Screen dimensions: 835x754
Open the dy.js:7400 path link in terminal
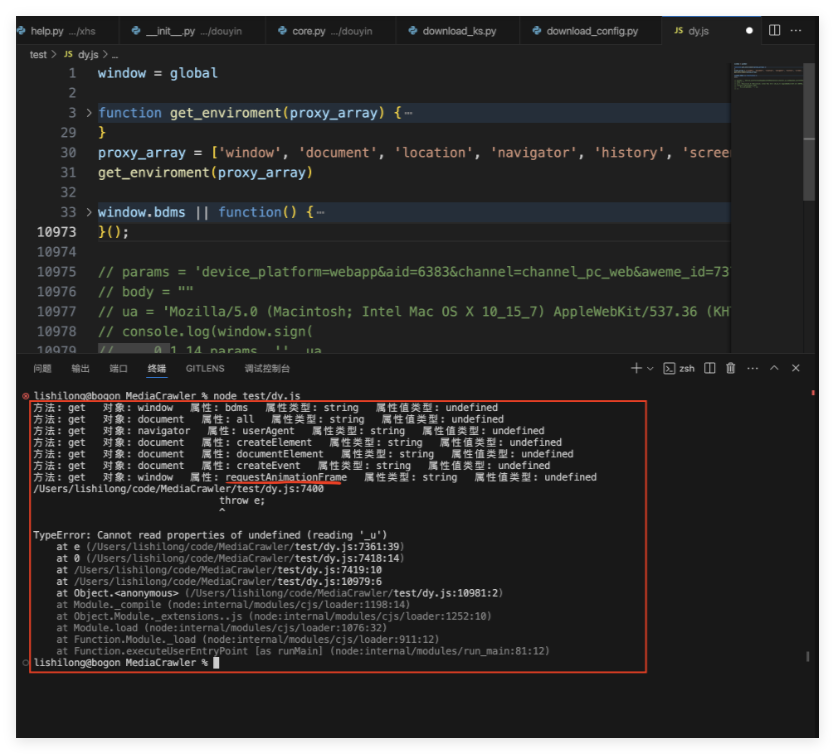click(x=178, y=489)
